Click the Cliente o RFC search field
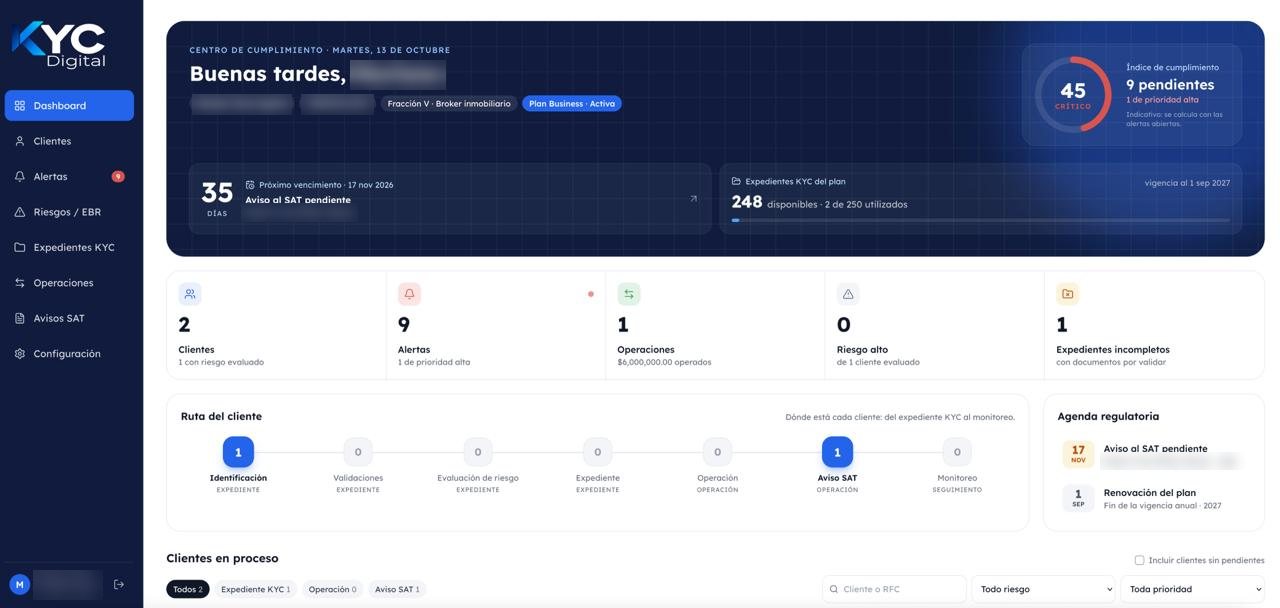The width and height of the screenshot is (1280, 608). (894, 589)
